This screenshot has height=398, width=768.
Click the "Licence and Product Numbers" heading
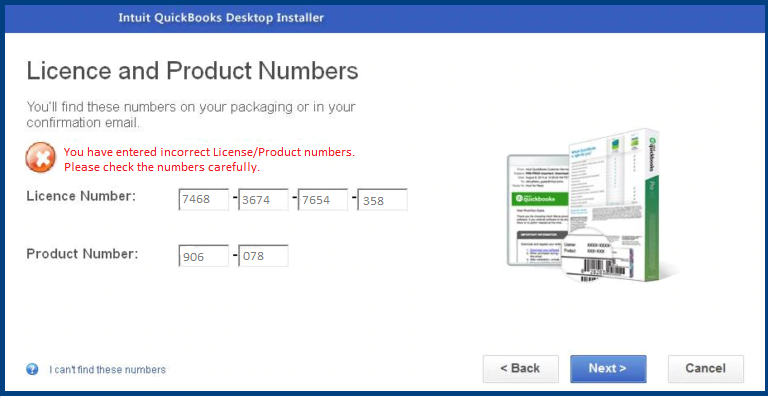pos(192,71)
